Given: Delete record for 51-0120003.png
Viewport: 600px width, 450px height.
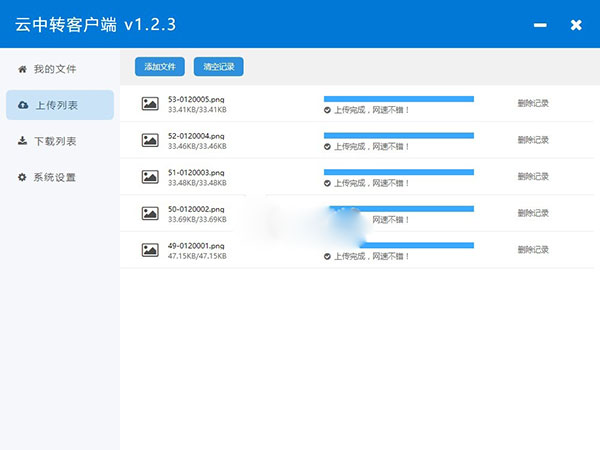Looking at the screenshot, I should tap(533, 176).
